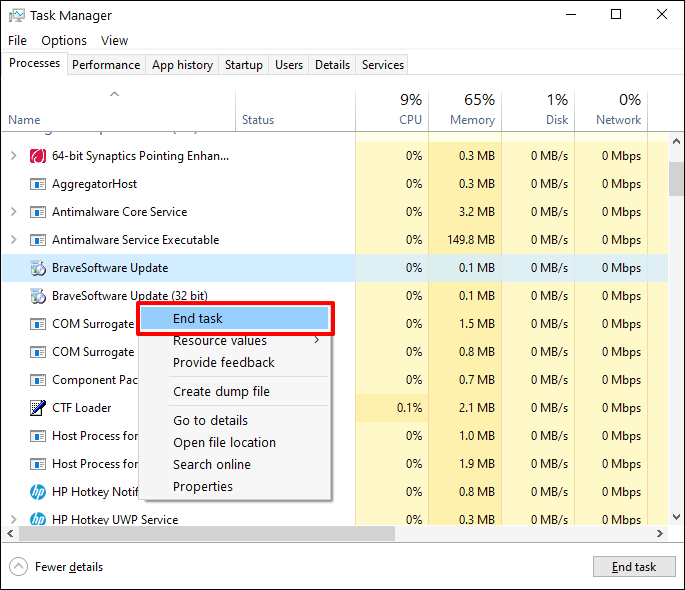Choose Search online in the context menu
The width and height of the screenshot is (685, 590).
coord(235,465)
